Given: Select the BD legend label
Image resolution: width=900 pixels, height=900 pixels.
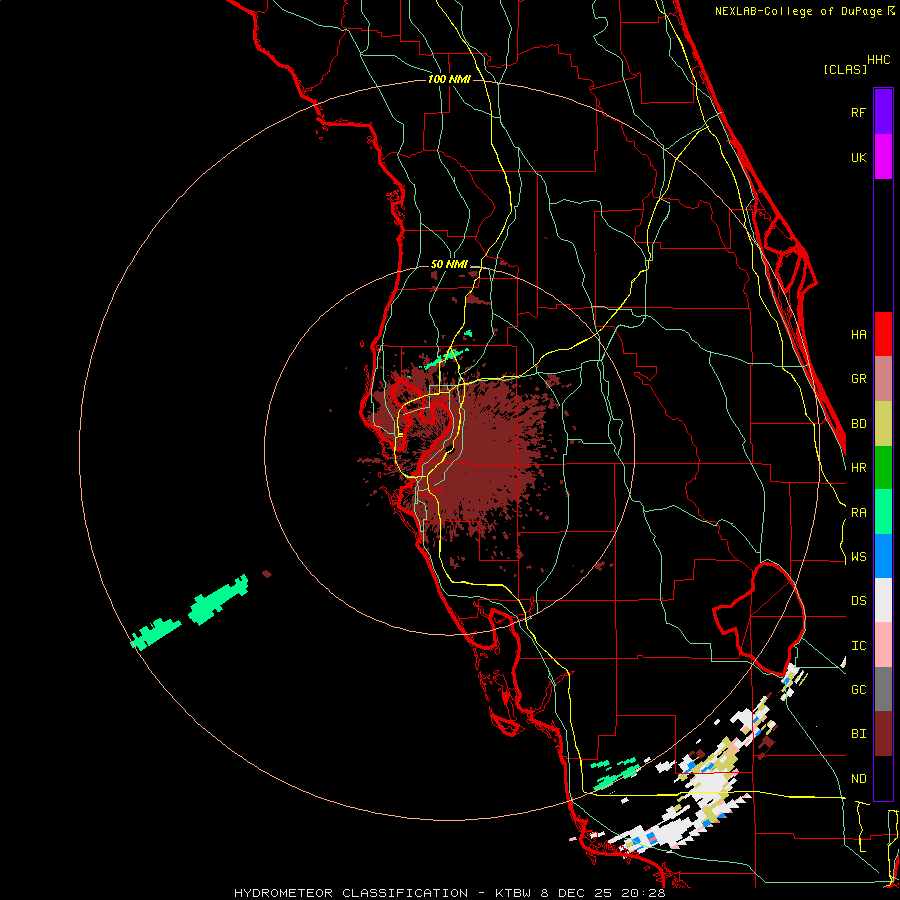Looking at the screenshot, I should (x=858, y=424).
